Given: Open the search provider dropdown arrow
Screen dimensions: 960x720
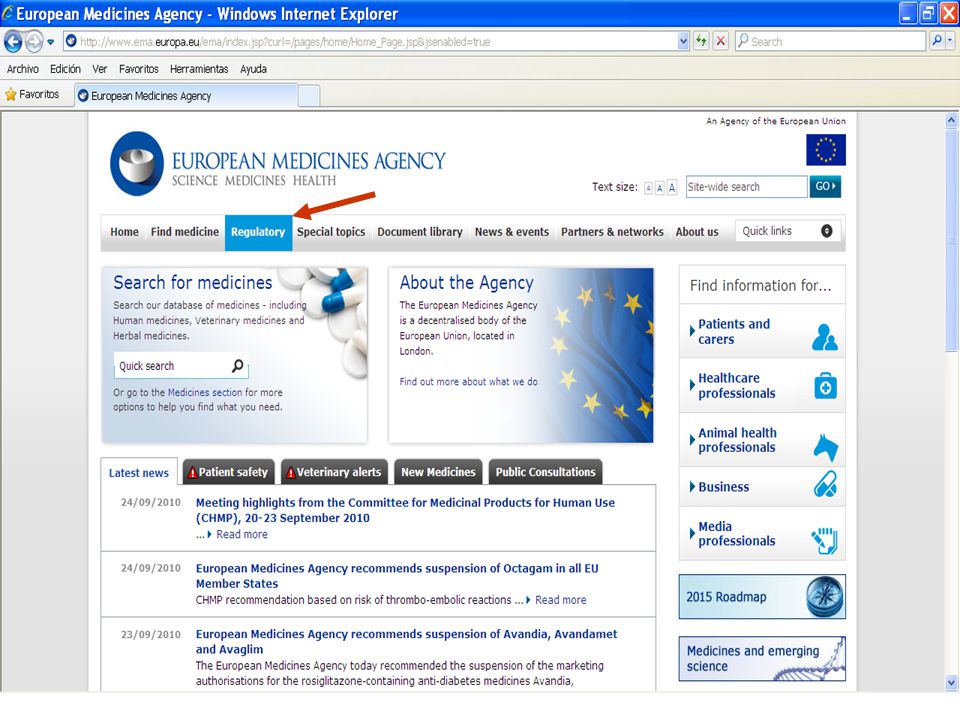Looking at the screenshot, I should [x=950, y=41].
